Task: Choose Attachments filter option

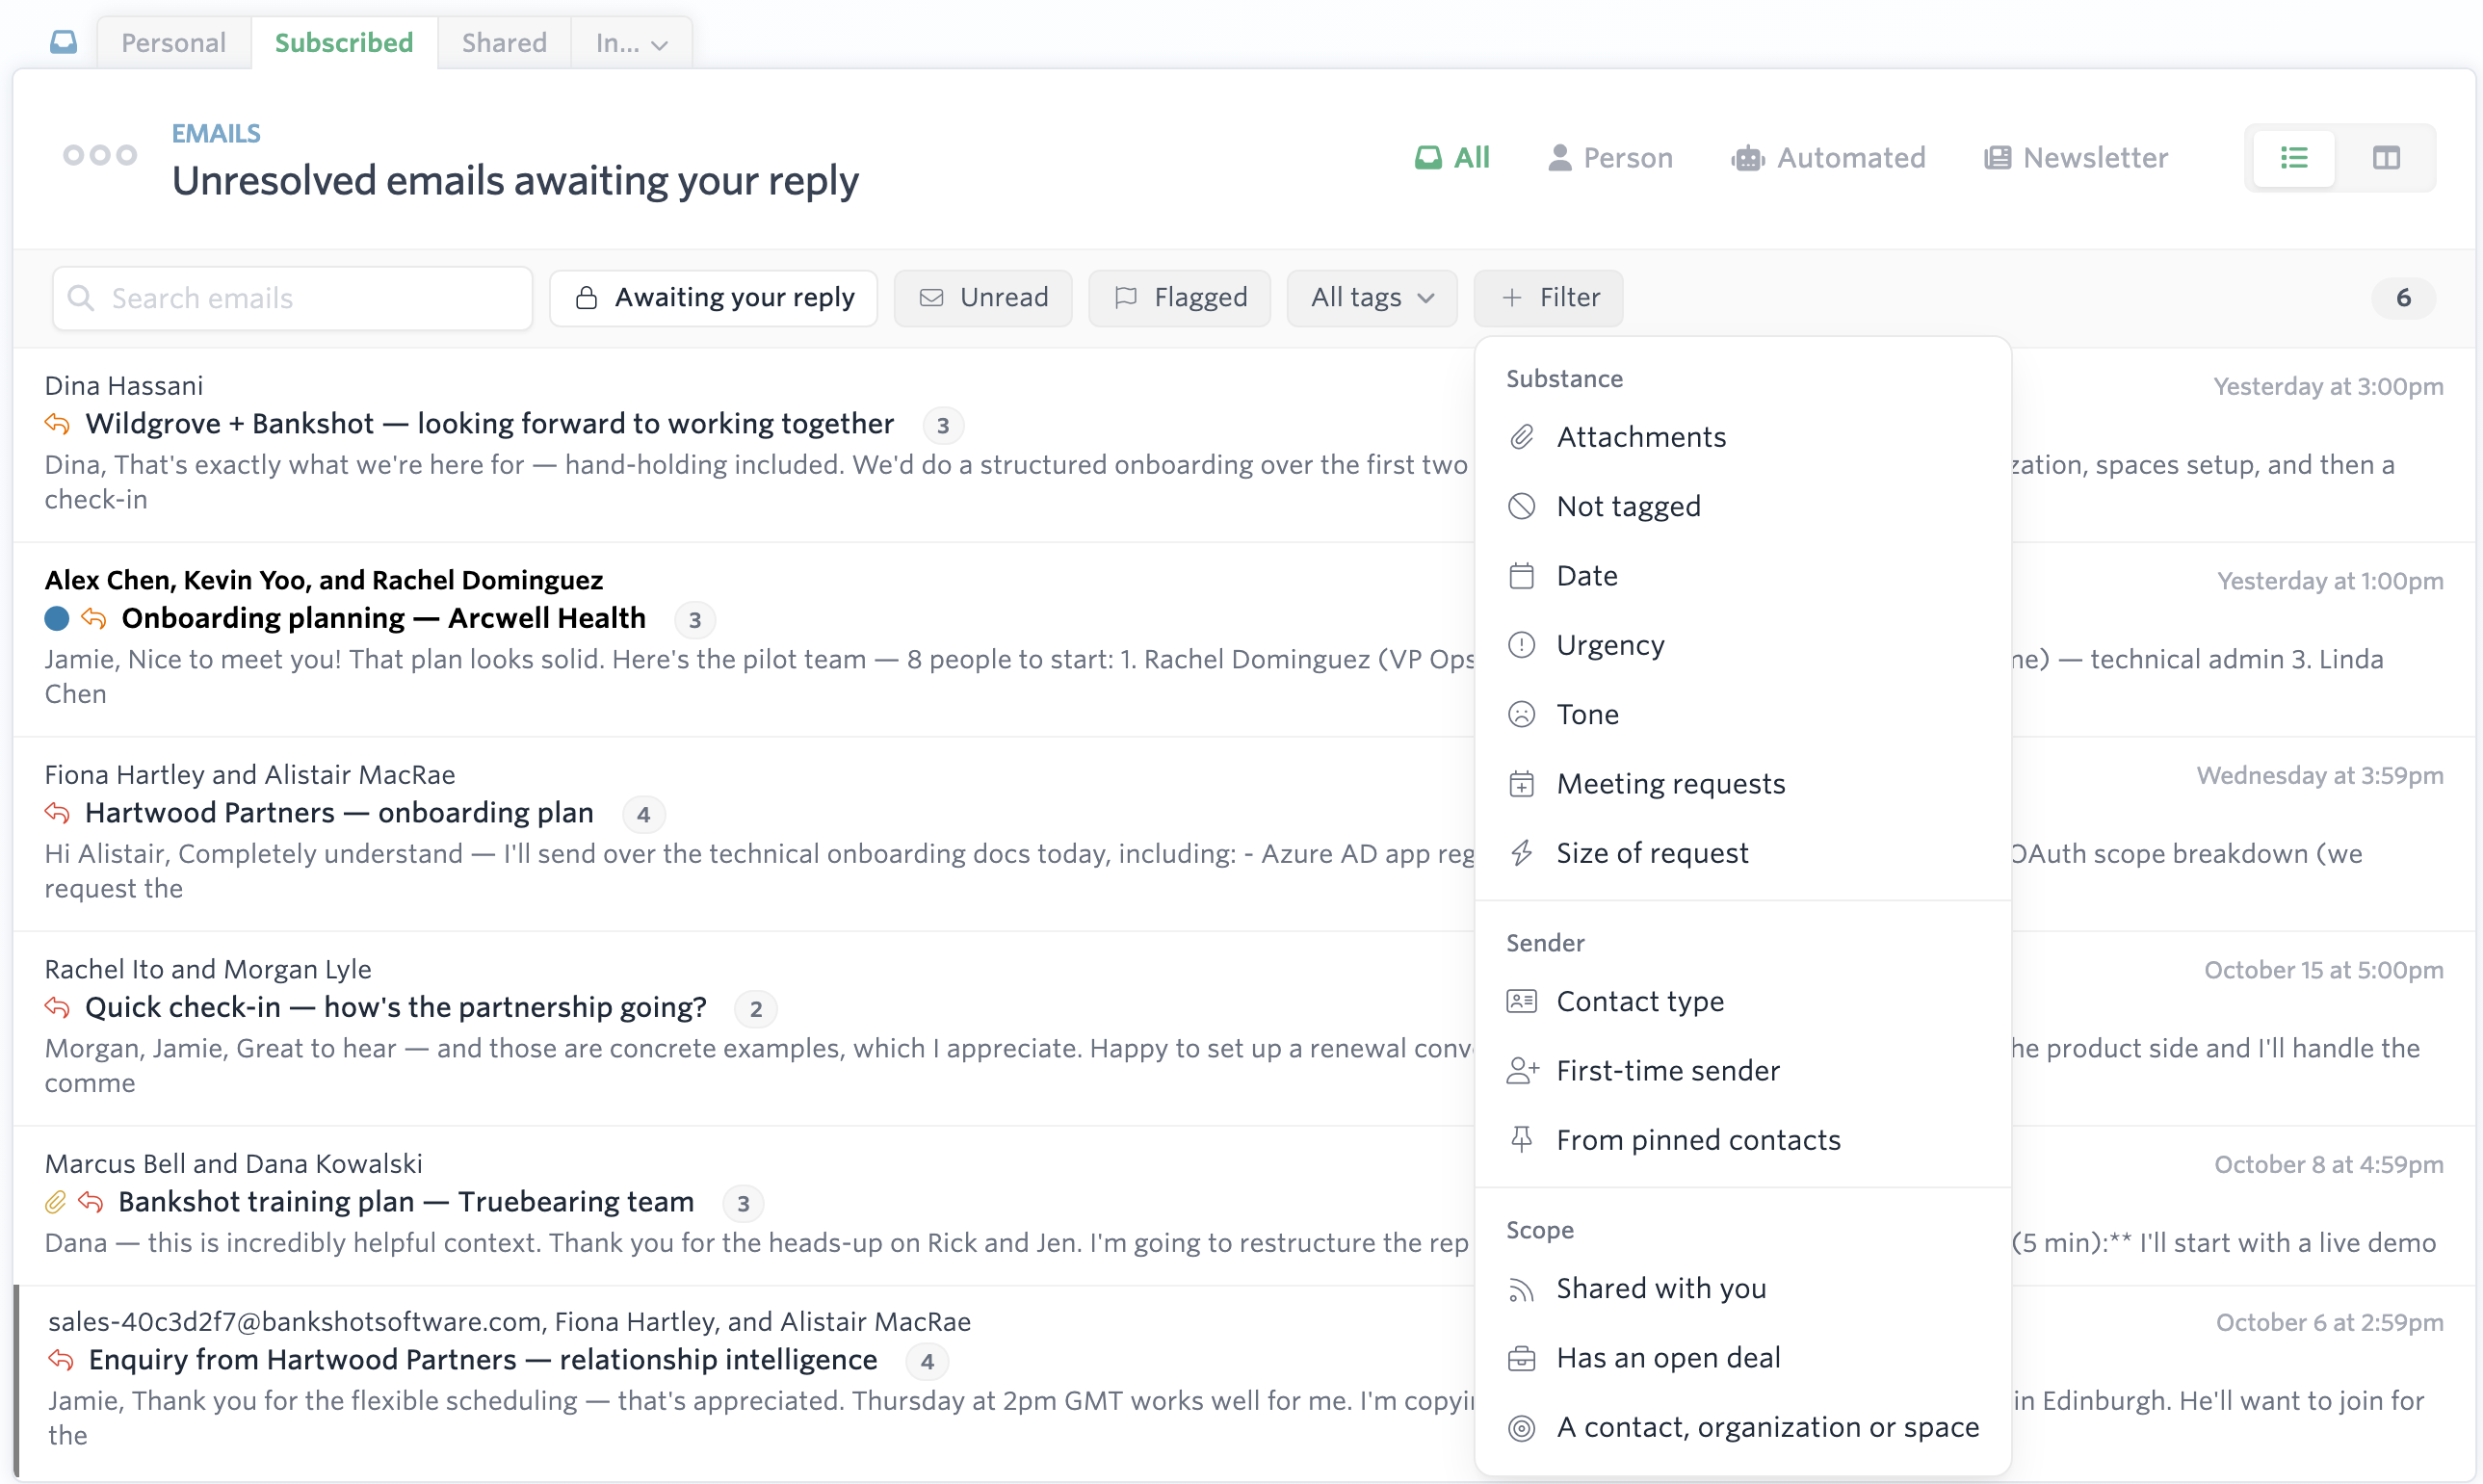Action: (1743, 437)
